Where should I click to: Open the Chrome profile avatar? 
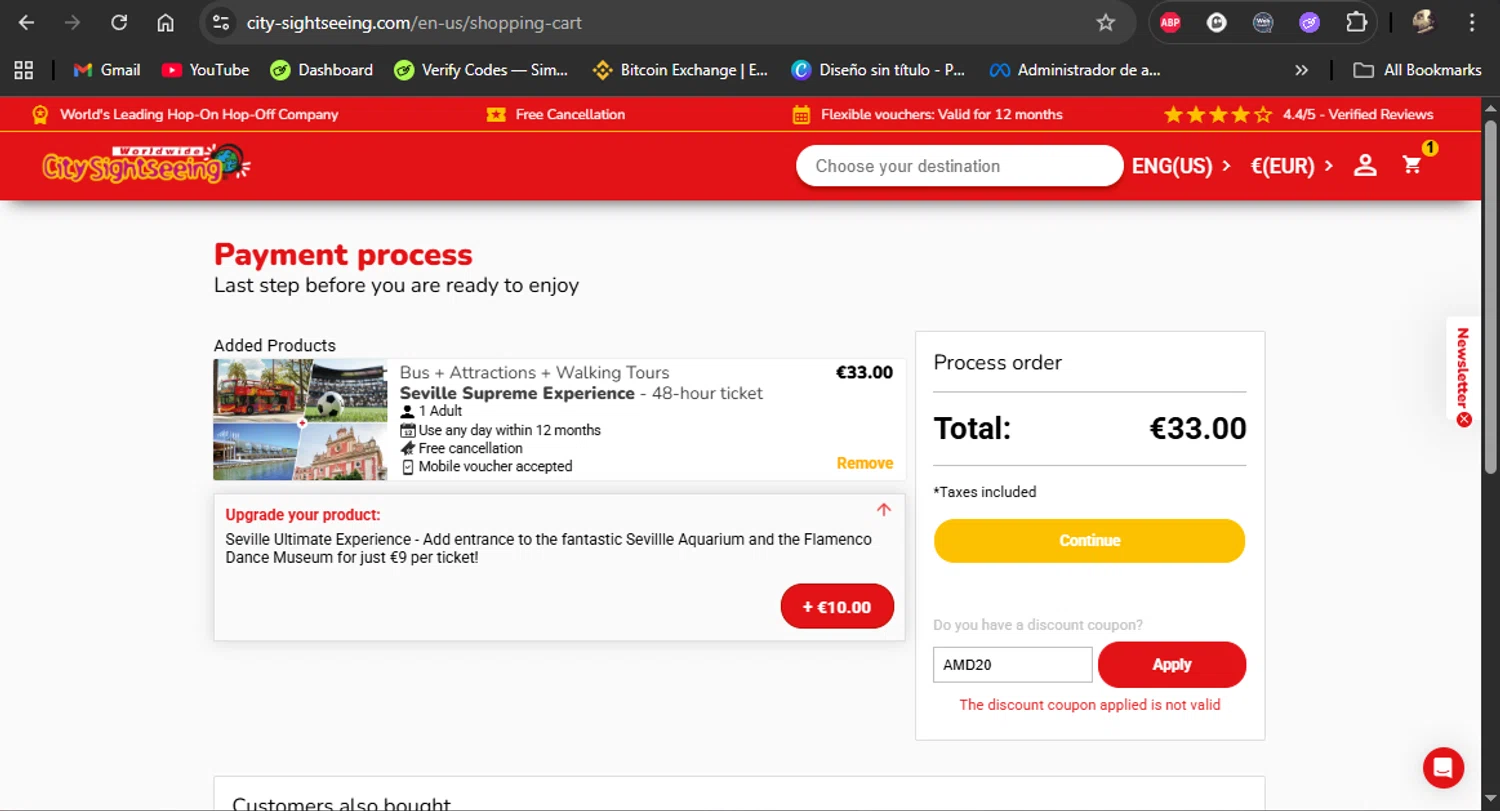(1424, 23)
